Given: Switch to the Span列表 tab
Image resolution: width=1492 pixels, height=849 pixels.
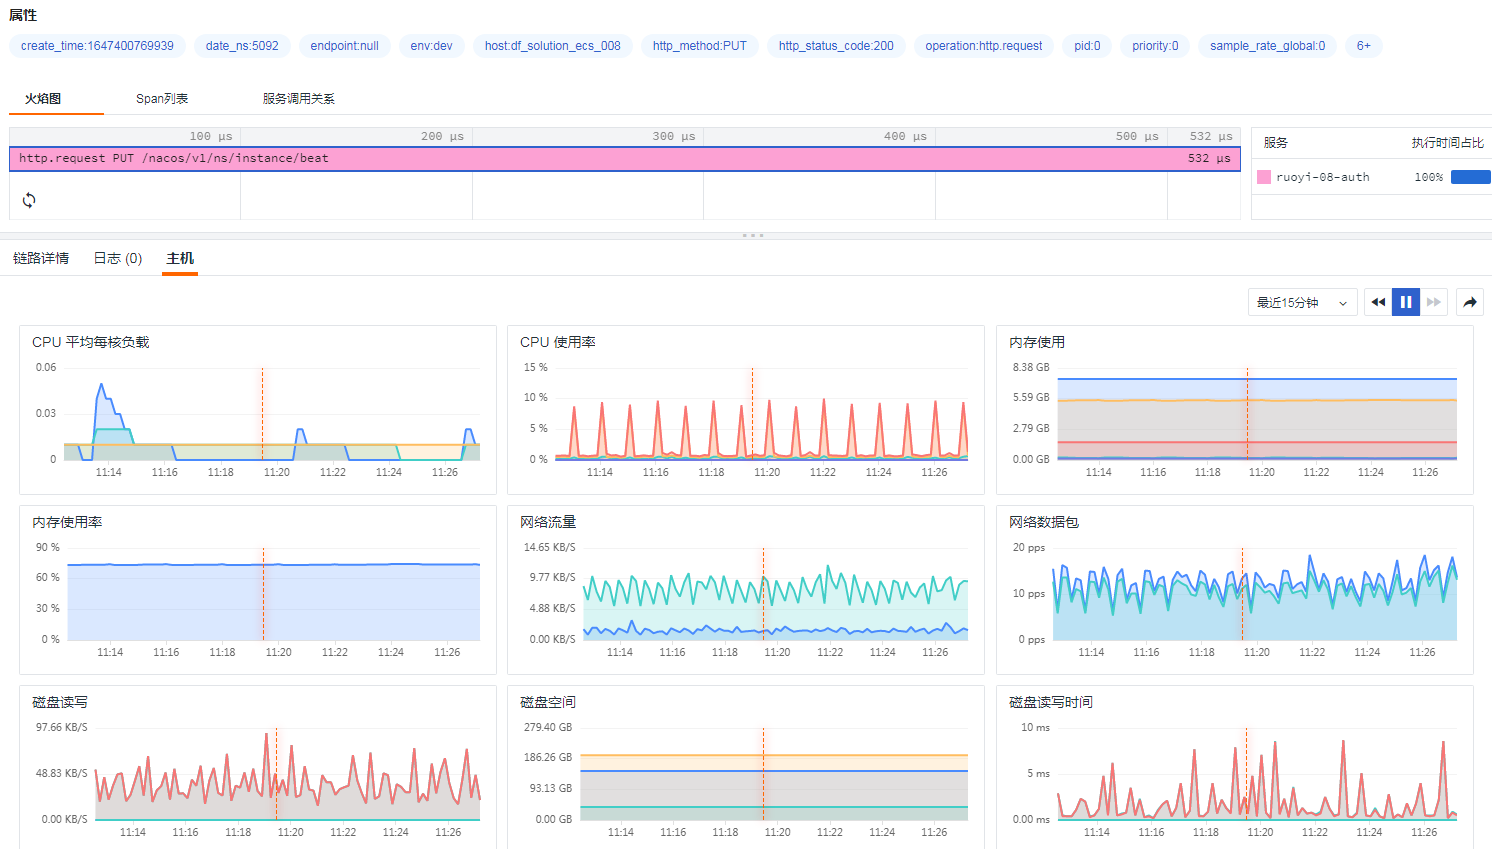Looking at the screenshot, I should [160, 99].
